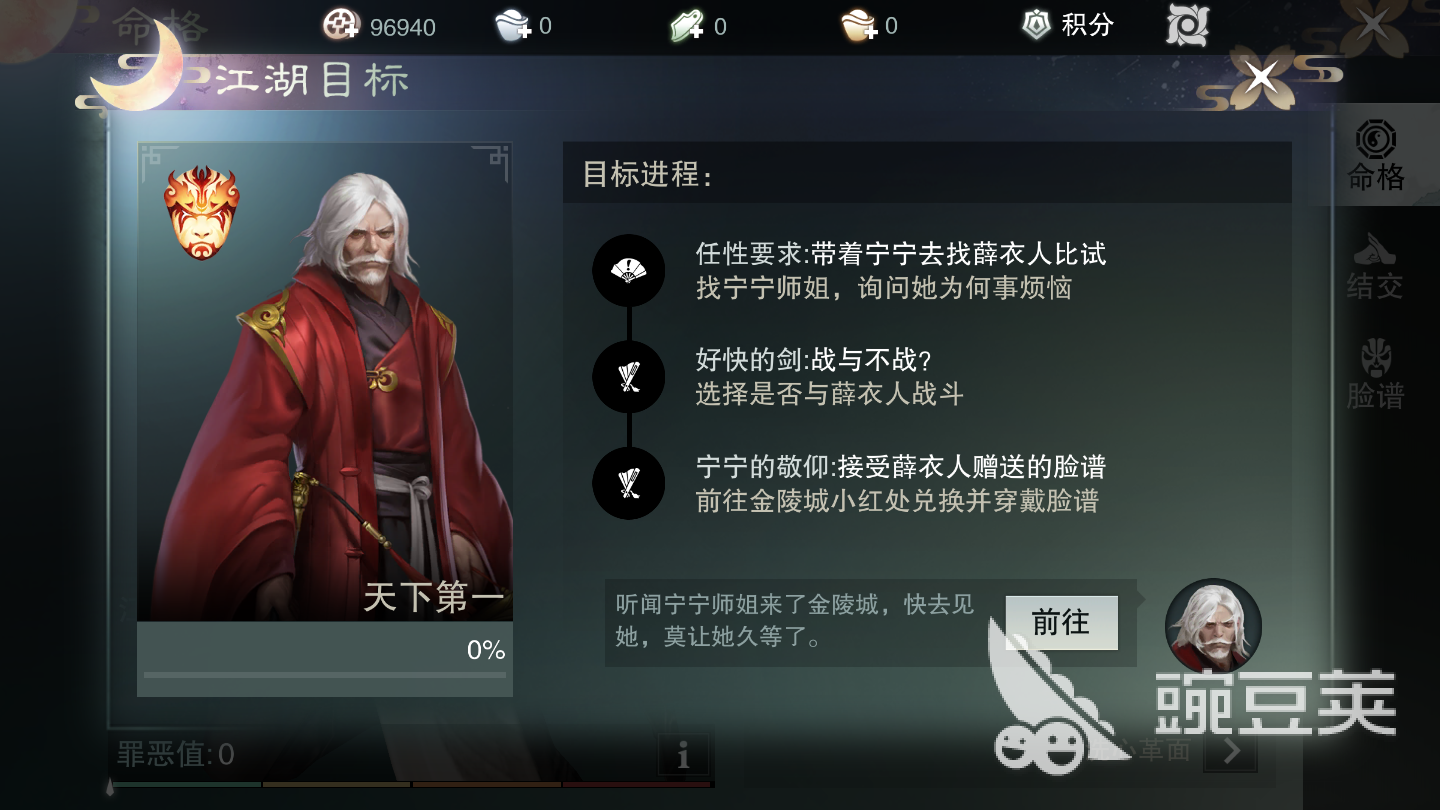
Task: Tap the coin currency add icon
Action: [x=342, y=25]
